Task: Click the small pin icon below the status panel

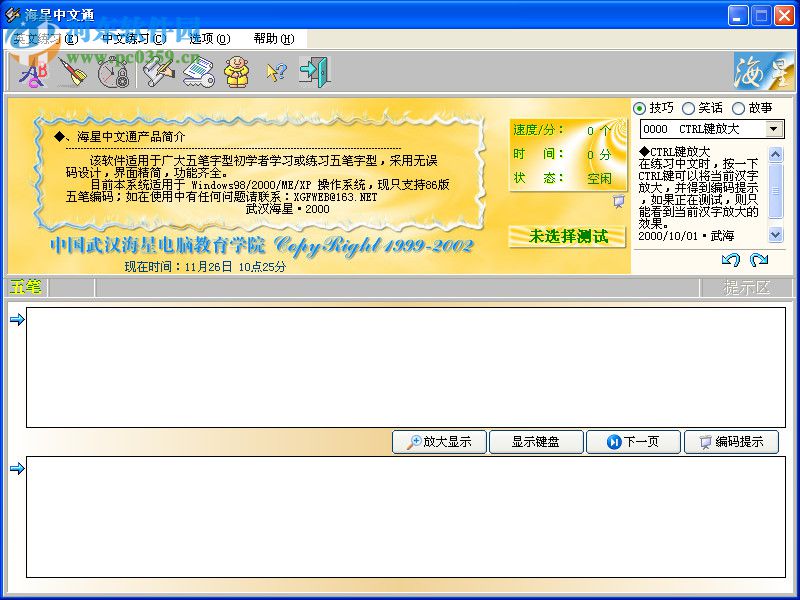Action: [618, 202]
